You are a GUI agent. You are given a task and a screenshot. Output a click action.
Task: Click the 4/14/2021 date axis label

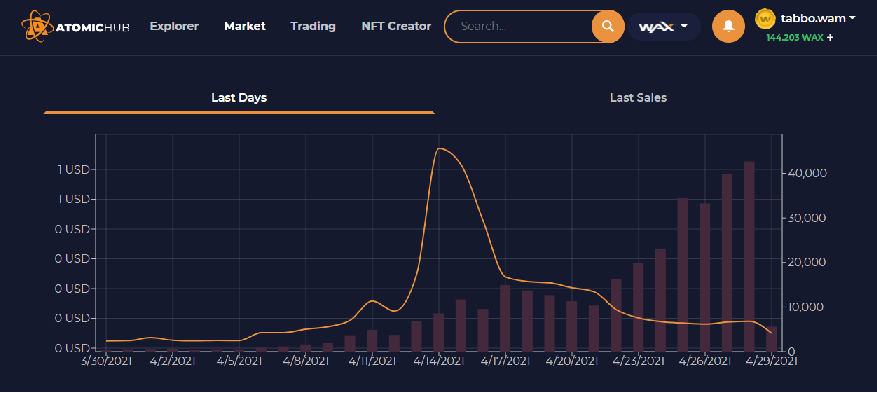click(438, 361)
